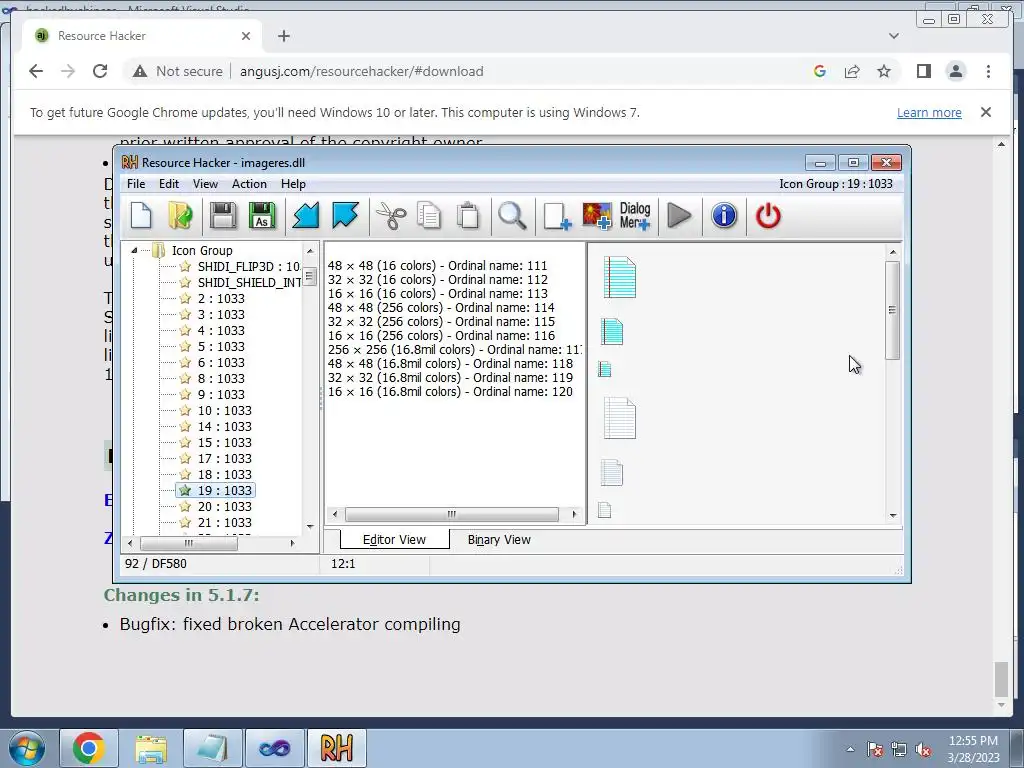Click the New blank script icon in toolbar
Image resolution: width=1024 pixels, height=768 pixels.
click(141, 216)
